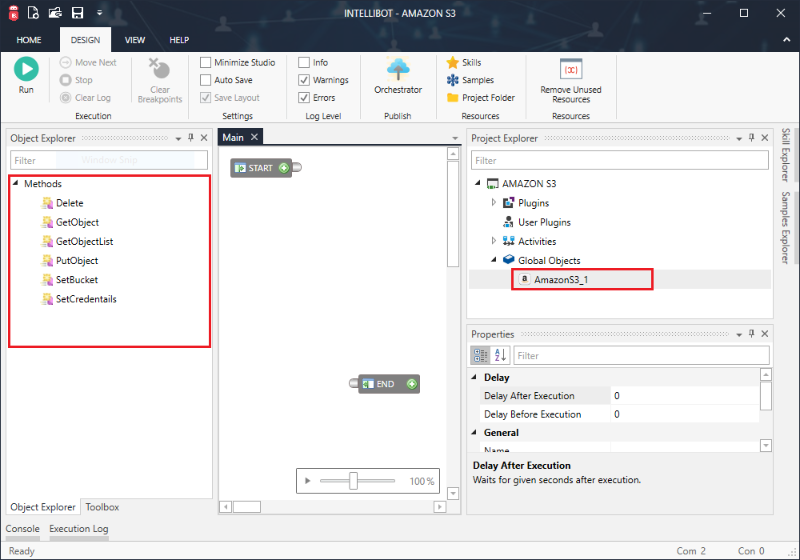Click categorized view icon in Properties
This screenshot has height=560, width=800.
point(481,355)
